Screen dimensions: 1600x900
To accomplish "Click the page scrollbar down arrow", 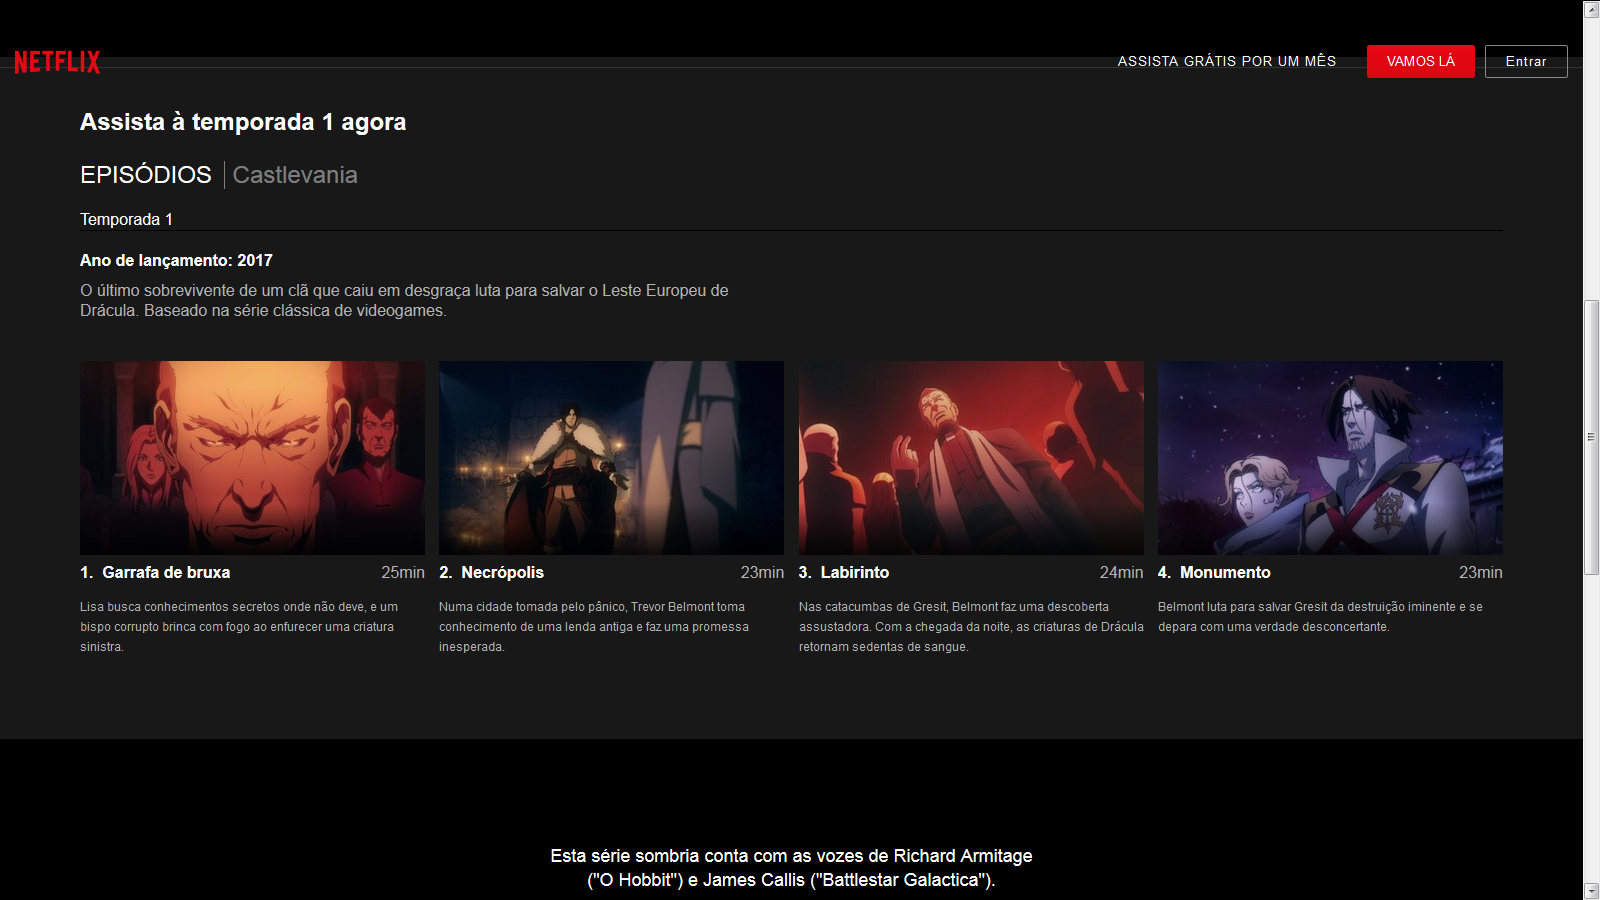I will coord(1591,891).
